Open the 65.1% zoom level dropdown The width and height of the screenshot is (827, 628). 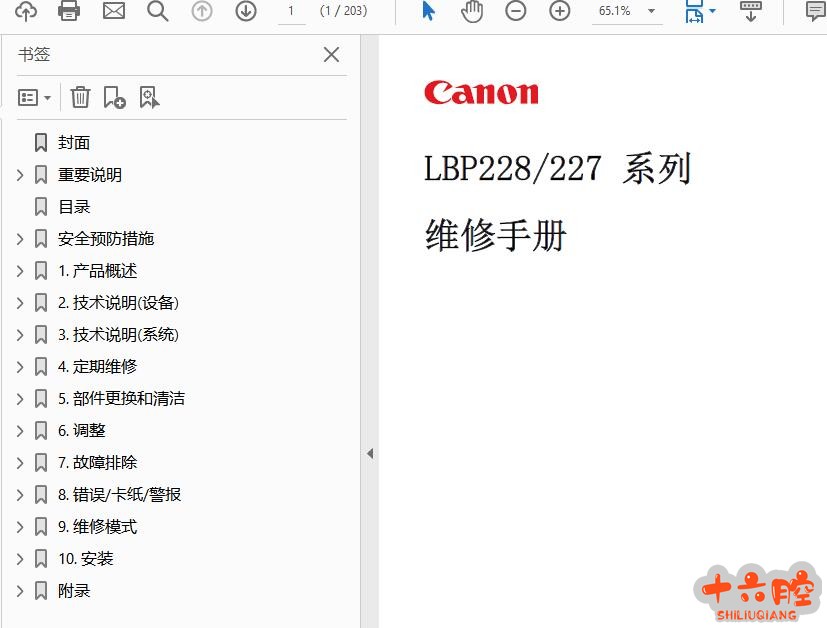(652, 11)
